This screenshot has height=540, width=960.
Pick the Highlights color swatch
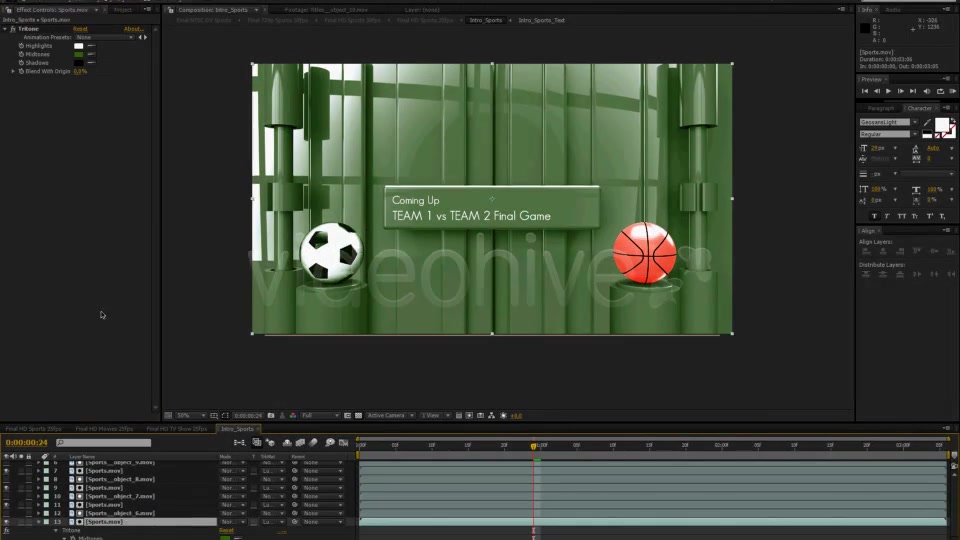[x=78, y=46]
